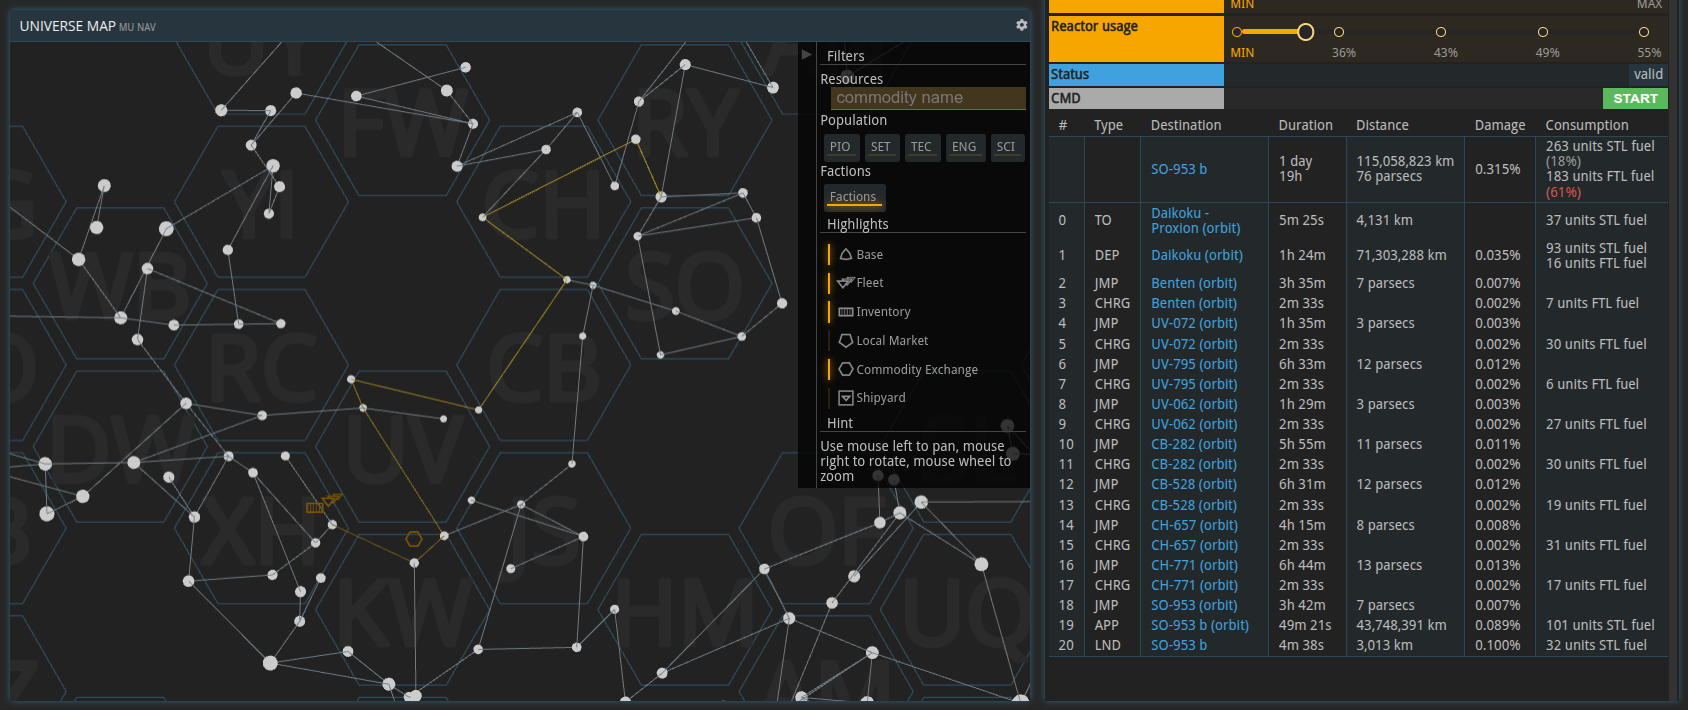1688x710 pixels.
Task: Click the CMD label
Action: [x=1066, y=98]
